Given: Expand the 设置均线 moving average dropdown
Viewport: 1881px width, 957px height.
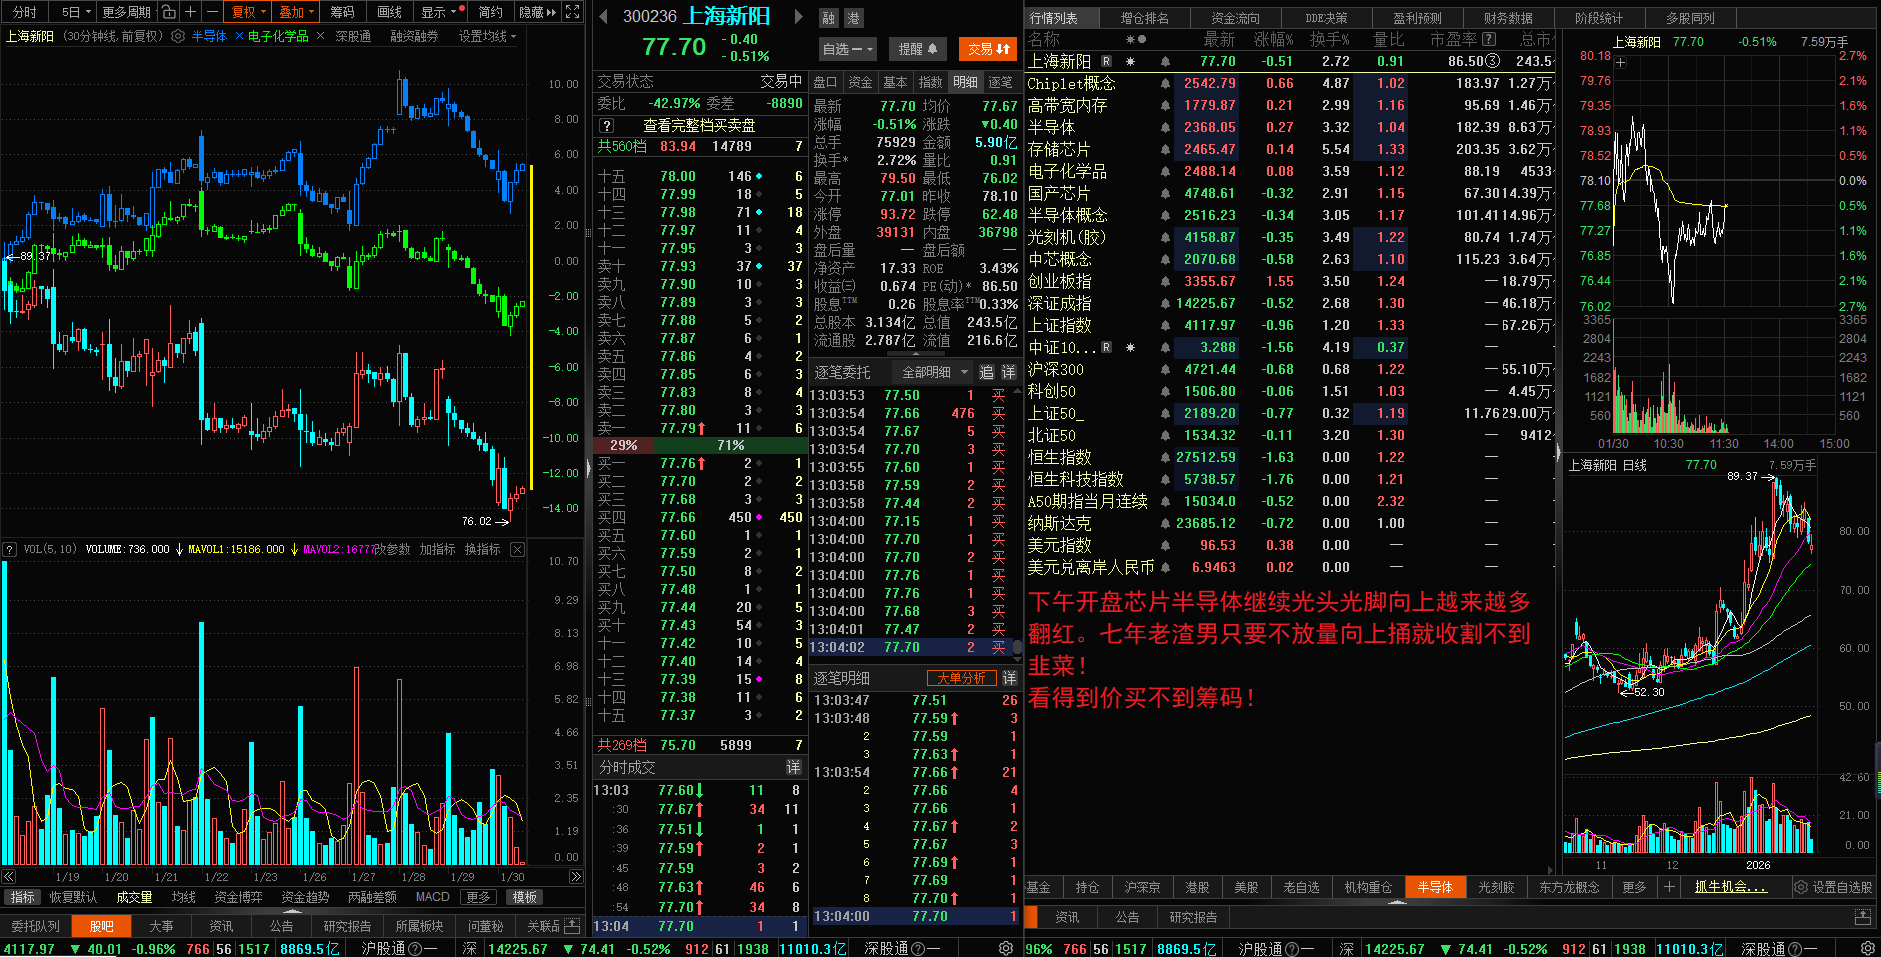Looking at the screenshot, I should pos(488,36).
